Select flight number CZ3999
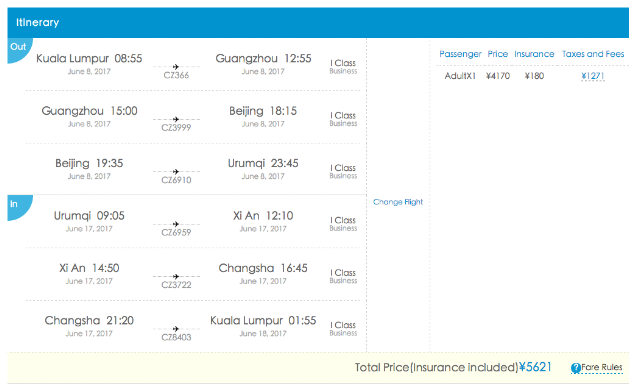The image size is (640, 388). coord(176,128)
